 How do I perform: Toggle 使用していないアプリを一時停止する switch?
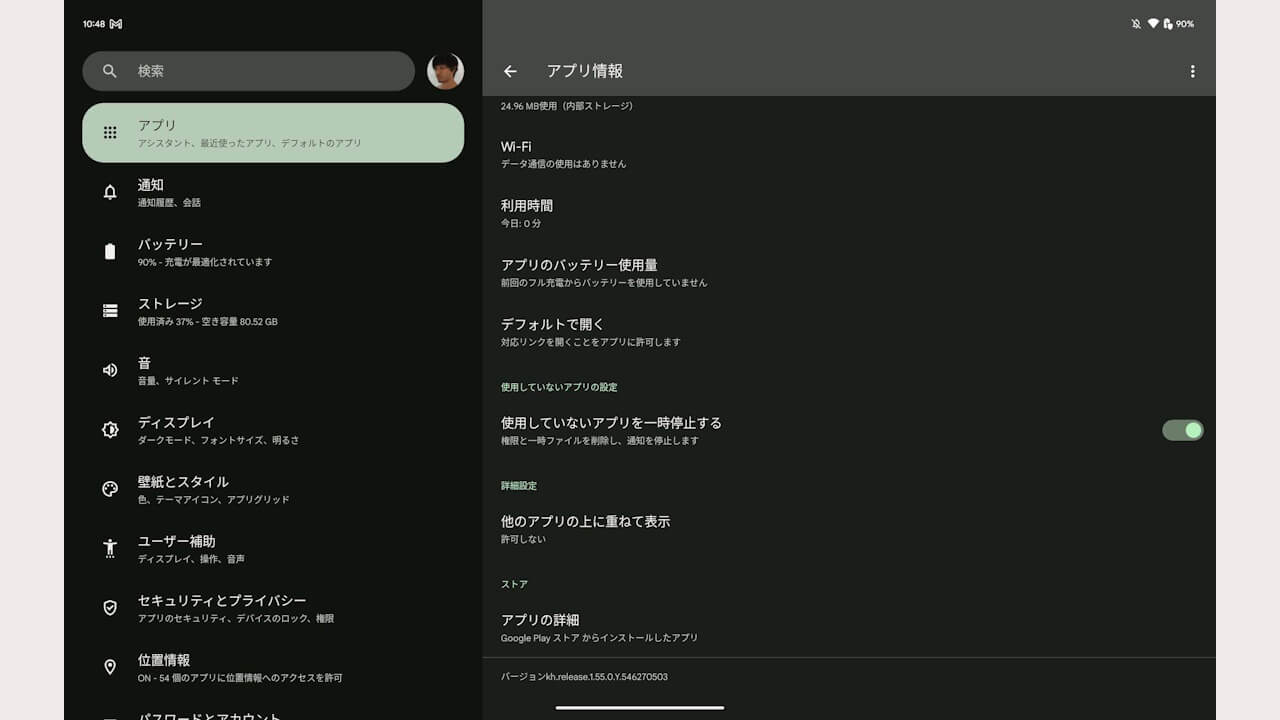click(x=1182, y=430)
